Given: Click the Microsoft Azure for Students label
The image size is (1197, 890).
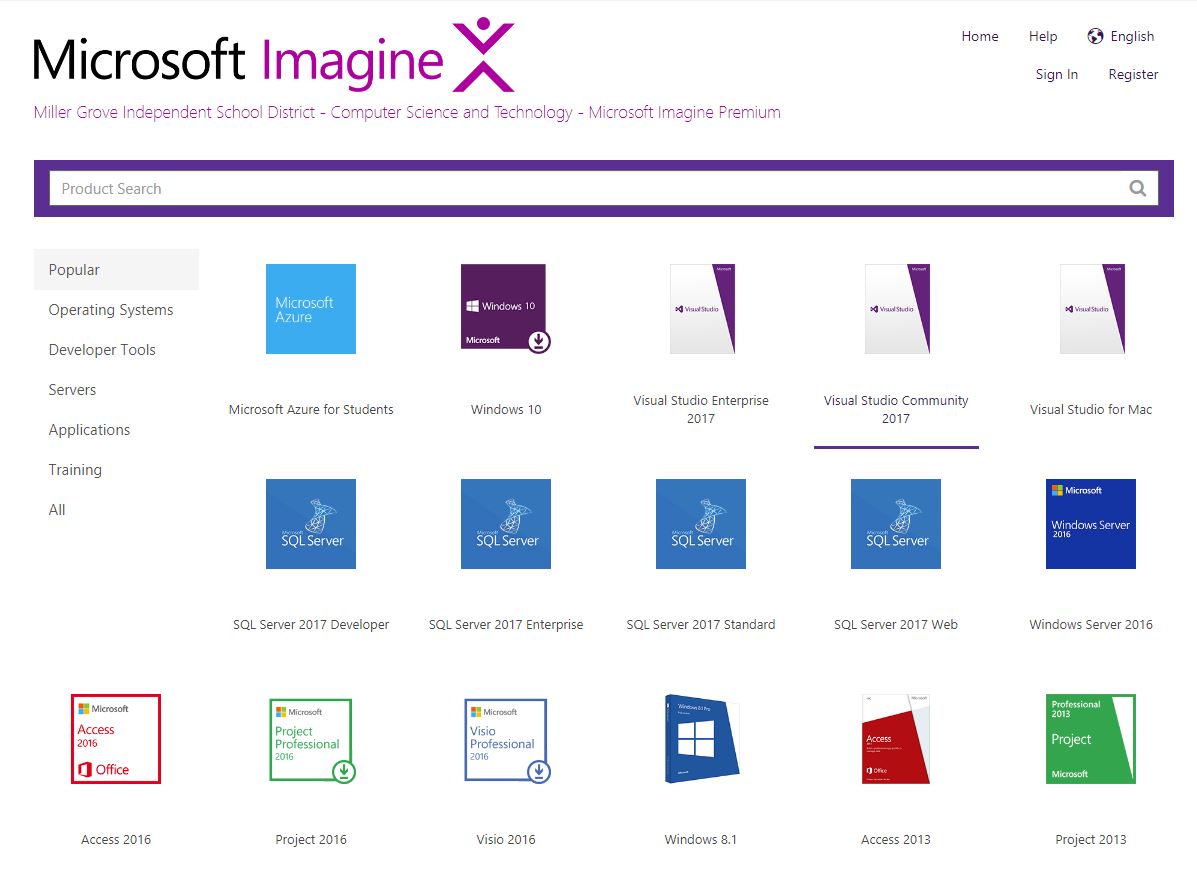Looking at the screenshot, I should 311,409.
